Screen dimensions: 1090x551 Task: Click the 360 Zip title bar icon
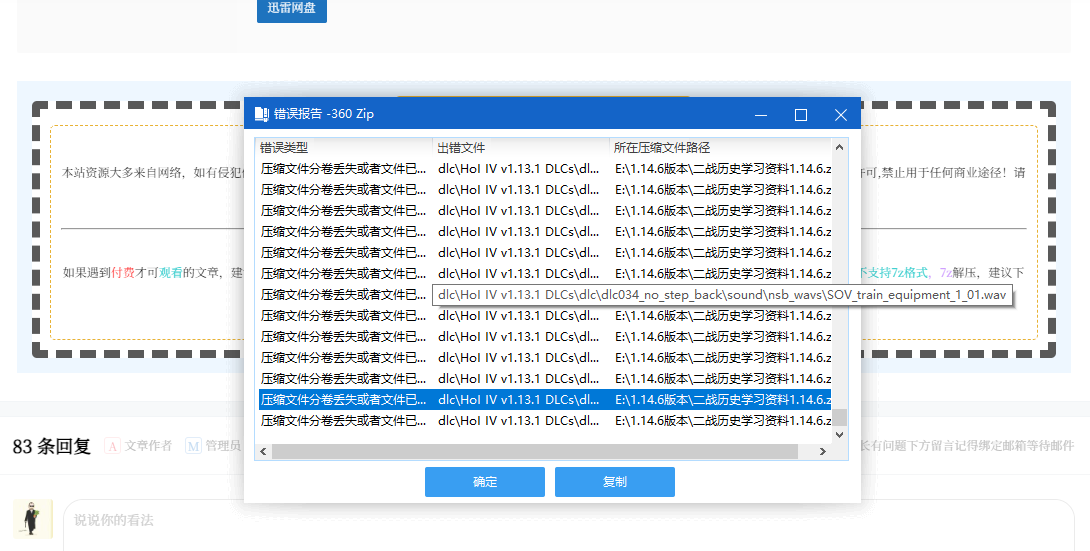click(261, 114)
